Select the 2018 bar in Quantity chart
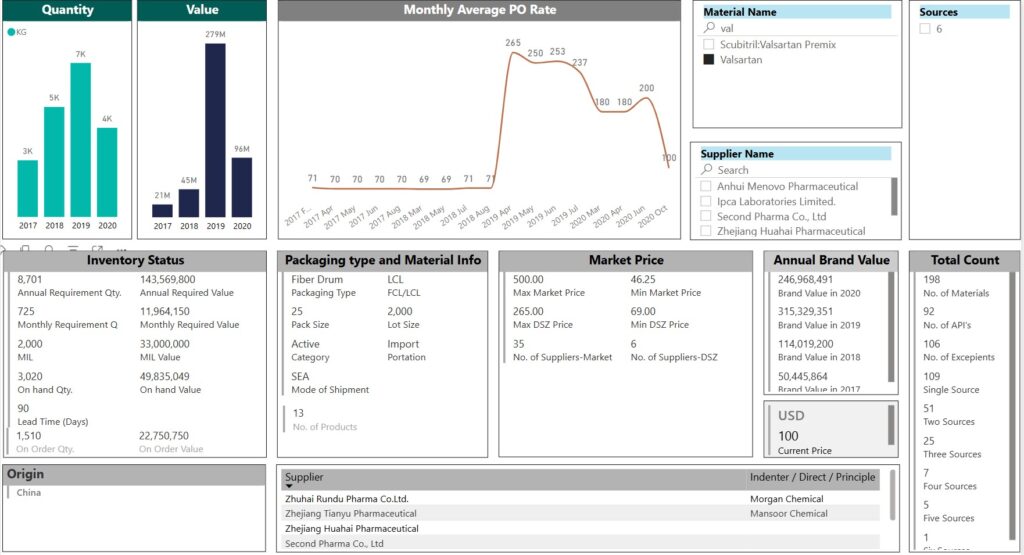The height and width of the screenshot is (555, 1024). (54, 162)
